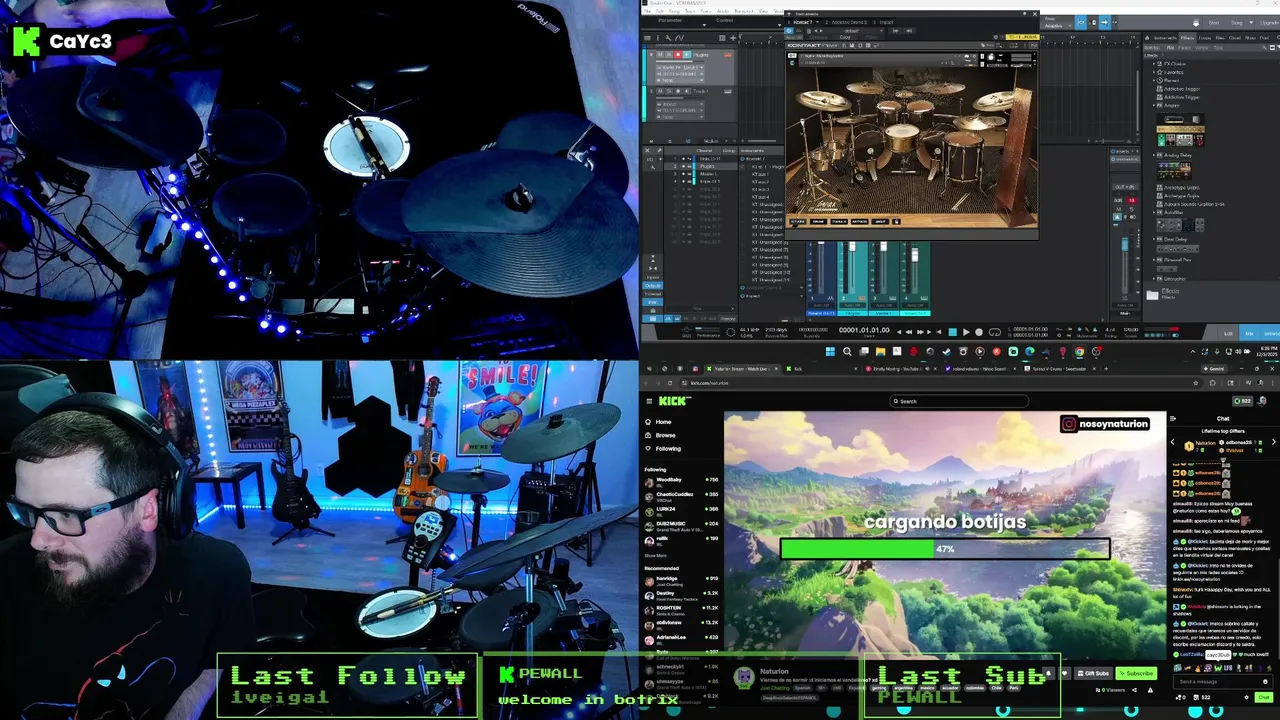Open Chrome from the Windows taskbar
The height and width of the screenshot is (720, 1280).
(1079, 351)
